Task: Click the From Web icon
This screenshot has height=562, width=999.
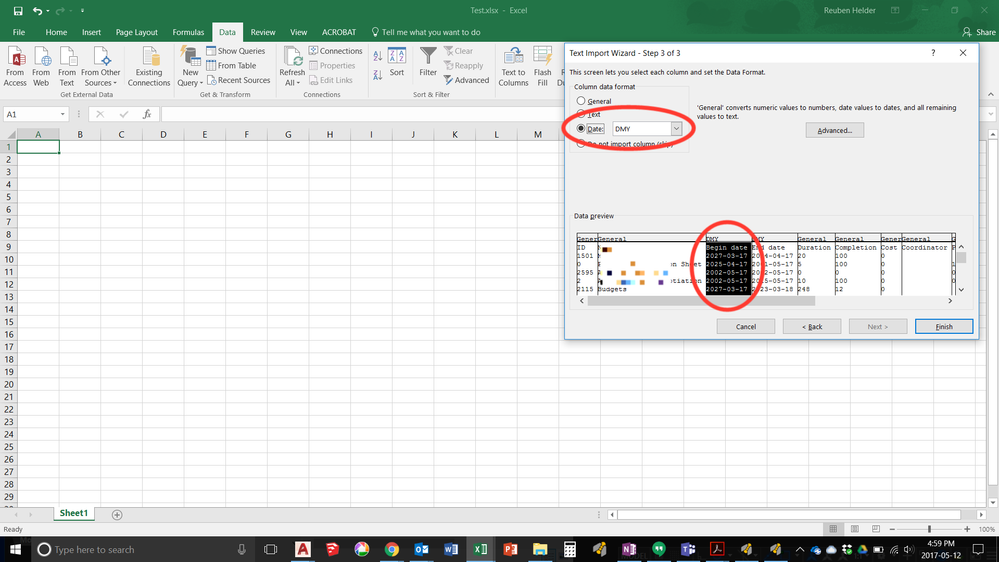Action: tap(41, 67)
